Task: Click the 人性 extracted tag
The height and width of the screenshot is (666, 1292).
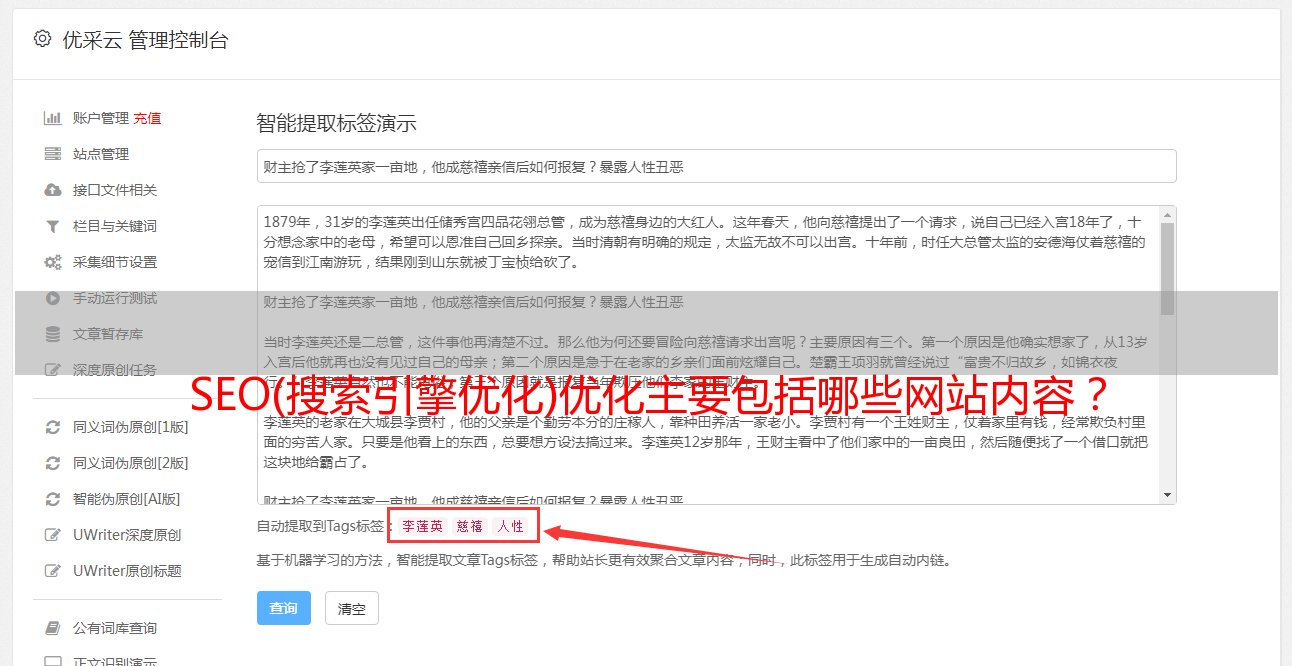Action: click(x=510, y=526)
